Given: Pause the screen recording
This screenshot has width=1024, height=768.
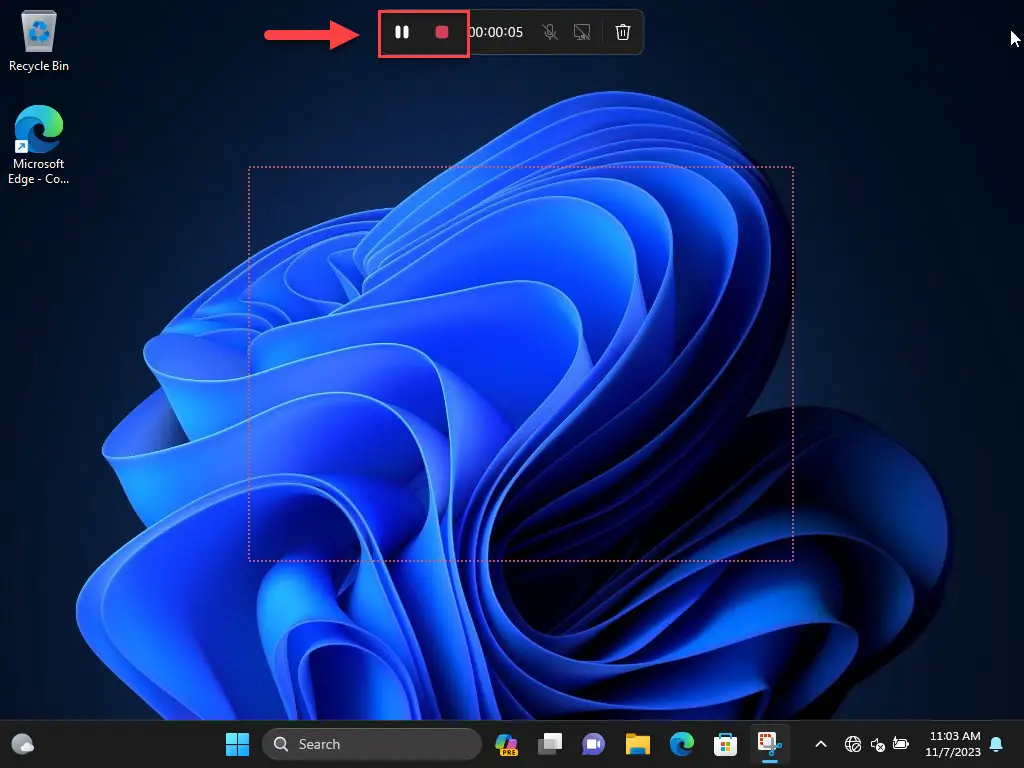Looking at the screenshot, I should 402,32.
